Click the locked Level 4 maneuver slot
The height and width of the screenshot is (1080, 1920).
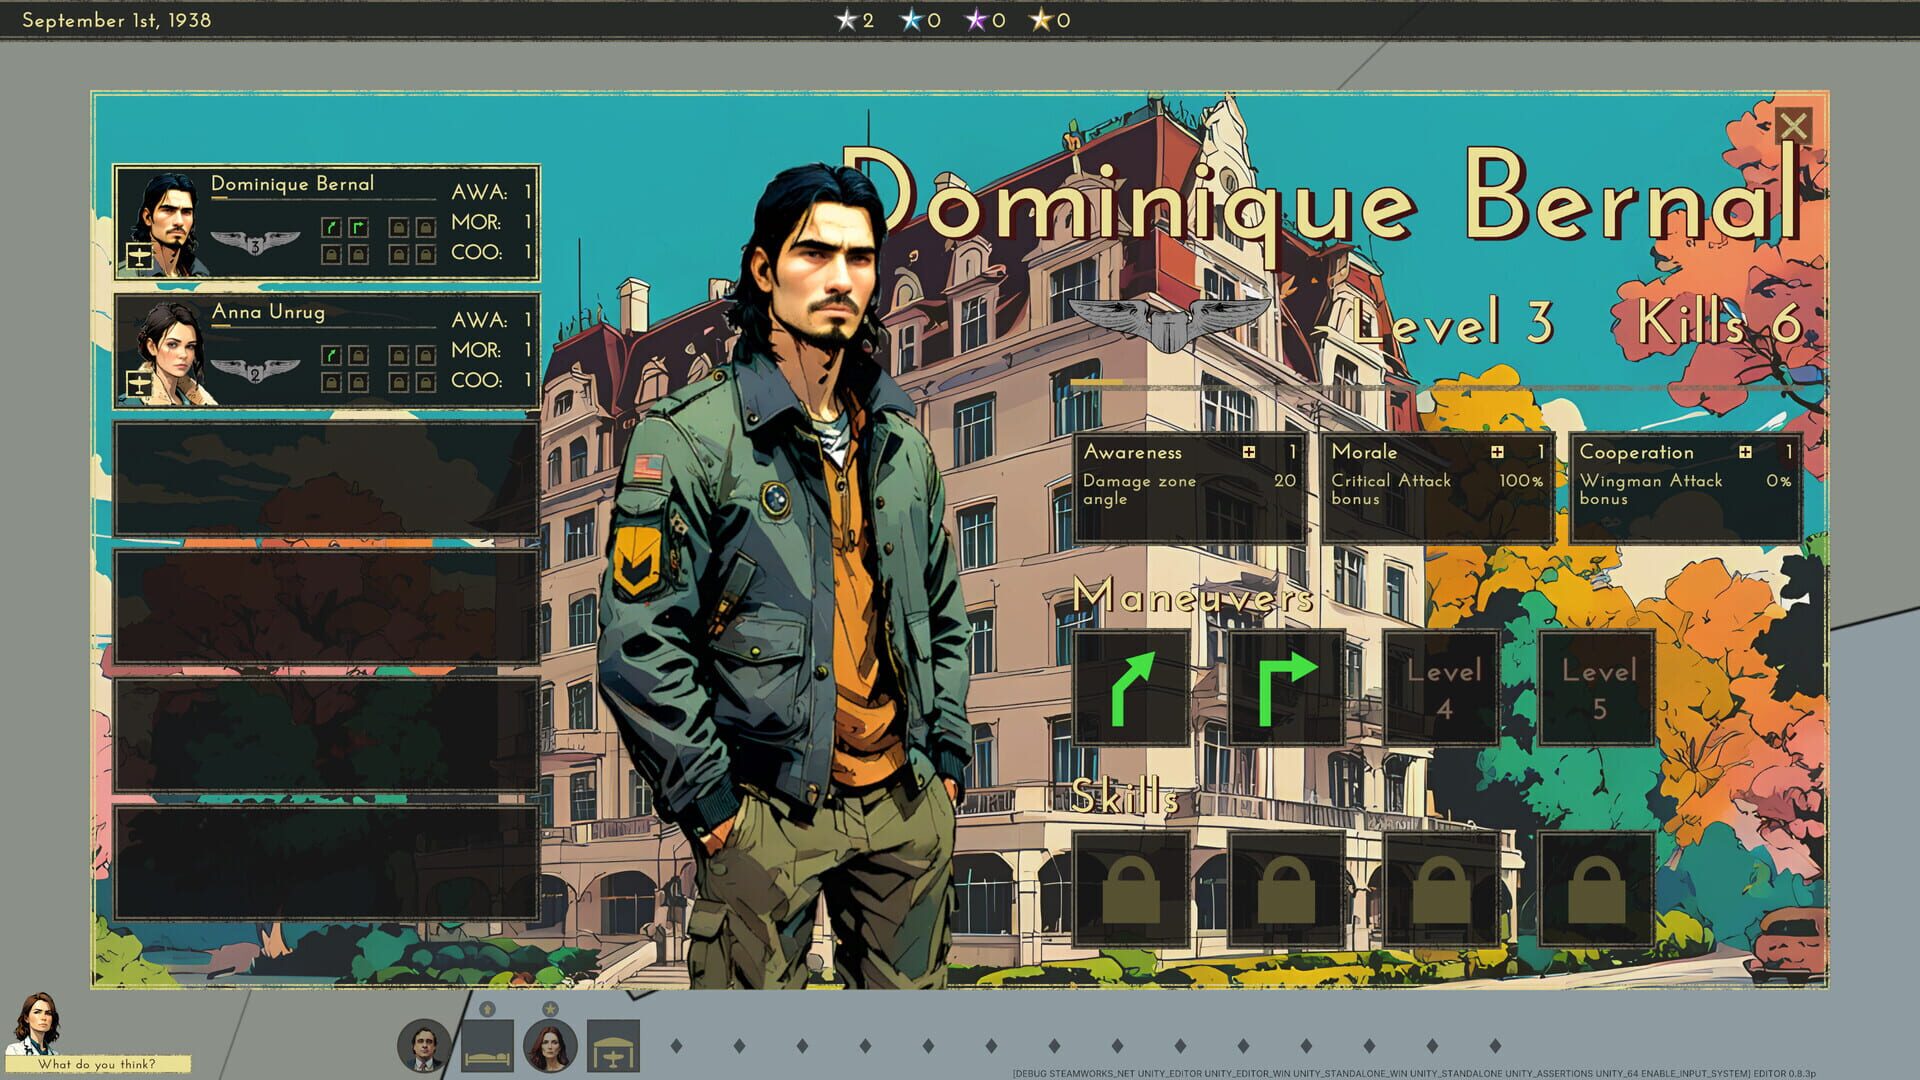click(1442, 688)
